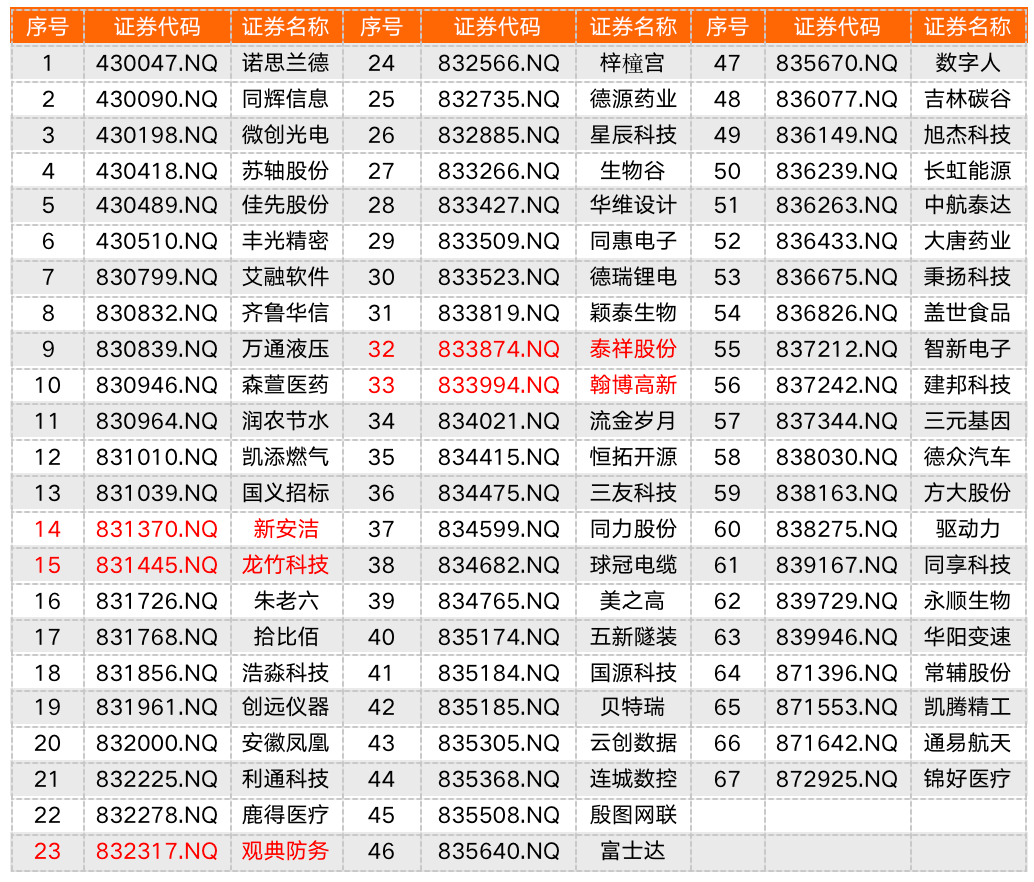Select the 齐鲁华信 name cell
The image size is (1034, 882).
285,313
